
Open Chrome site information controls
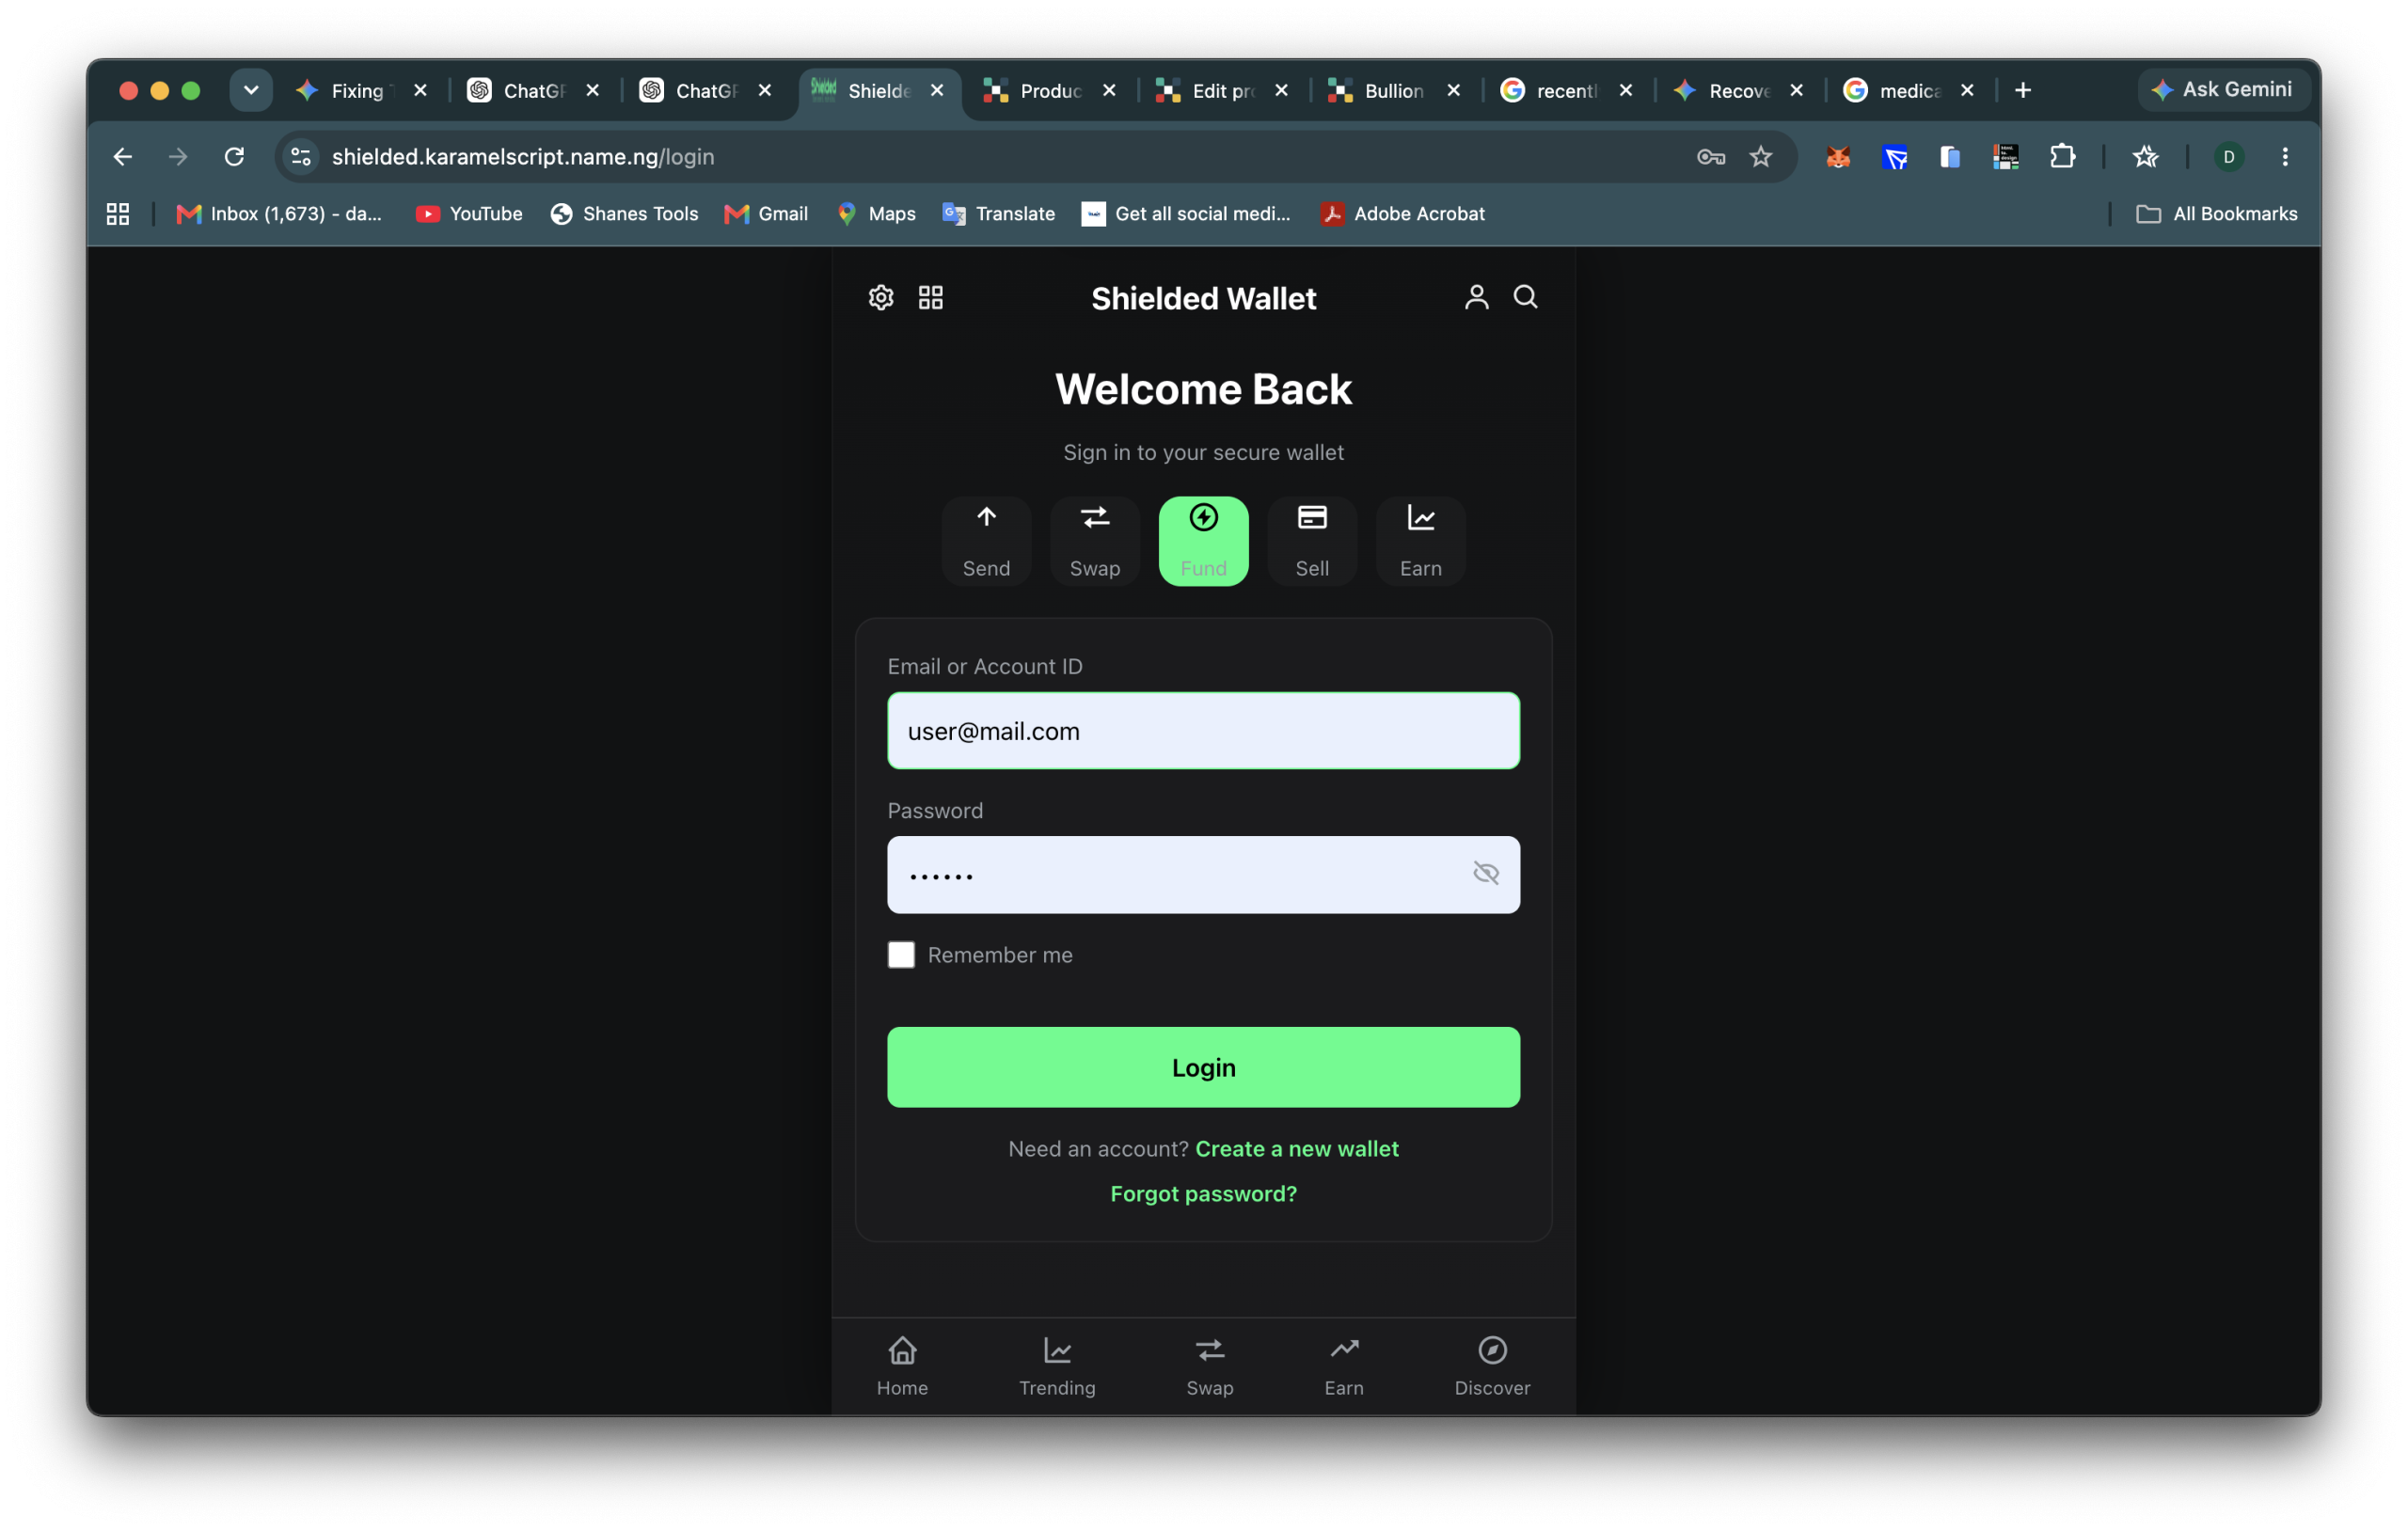pyautogui.click(x=301, y=156)
